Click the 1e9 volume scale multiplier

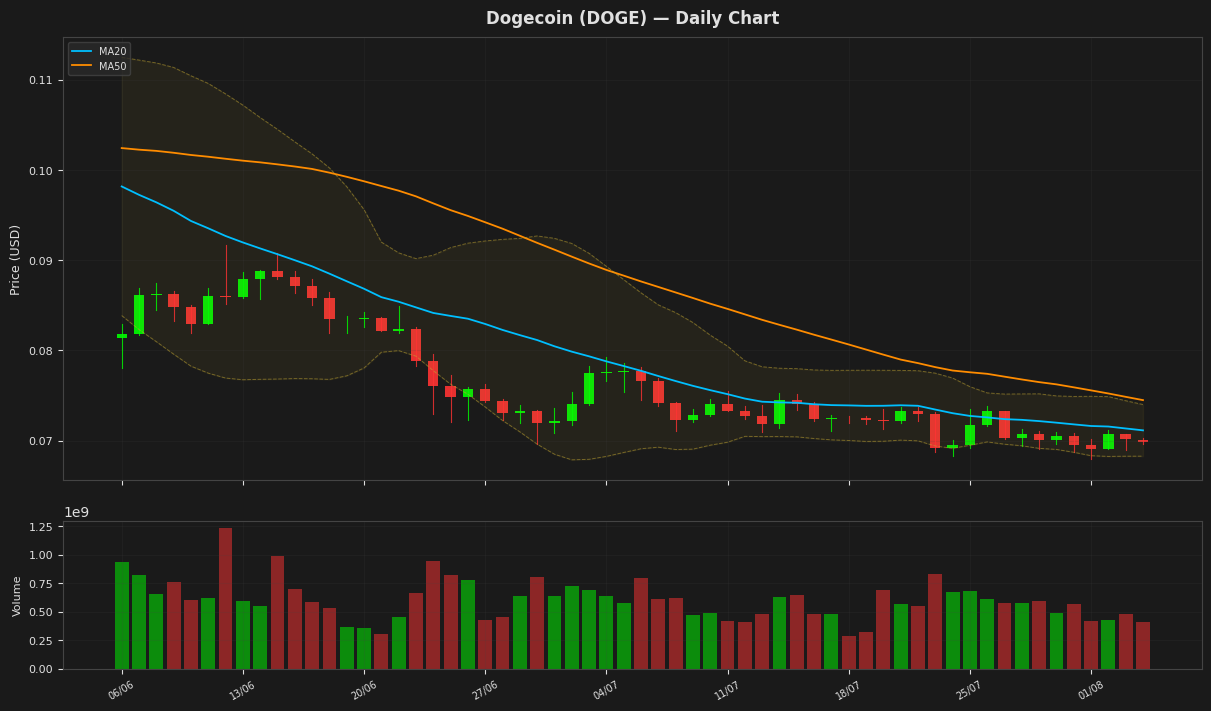tap(77, 512)
